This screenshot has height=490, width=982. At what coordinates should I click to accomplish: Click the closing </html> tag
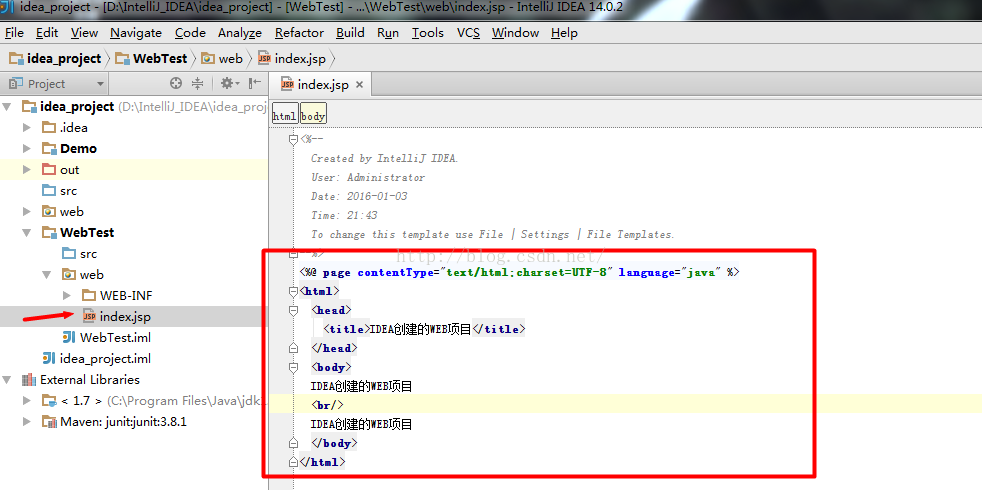323,462
